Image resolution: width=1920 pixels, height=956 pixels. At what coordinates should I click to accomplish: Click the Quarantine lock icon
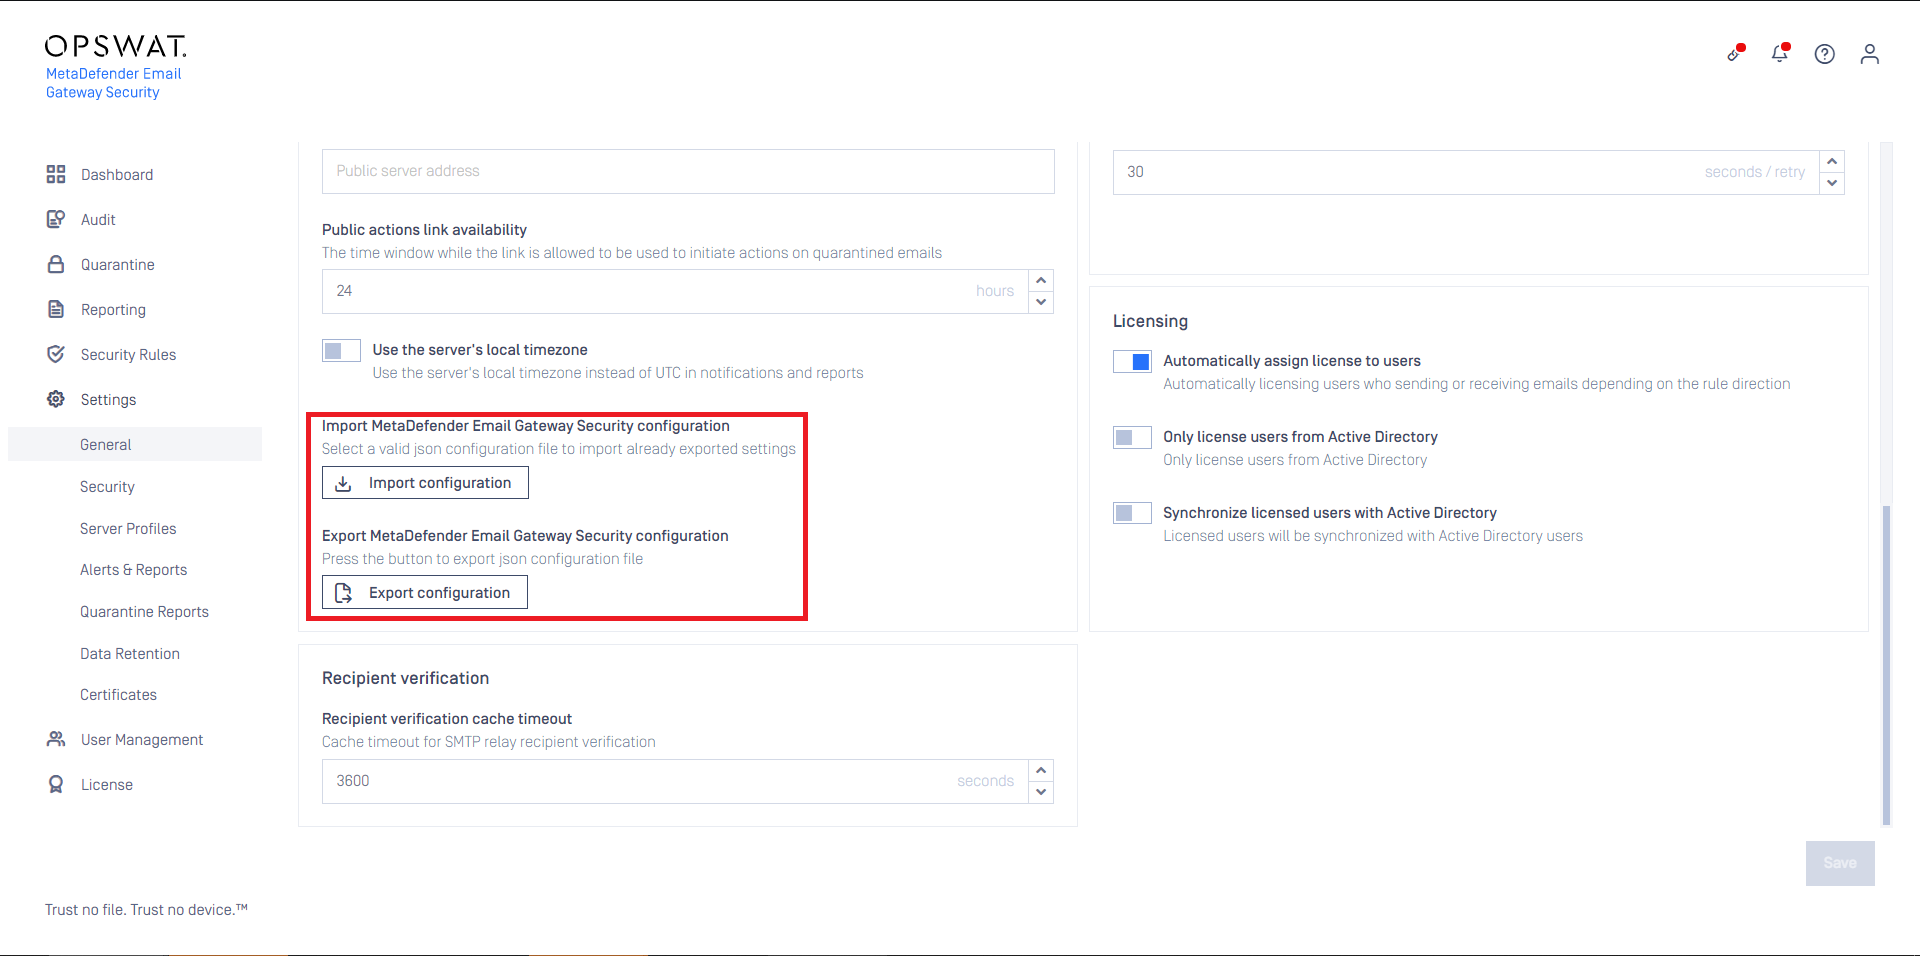(x=56, y=264)
